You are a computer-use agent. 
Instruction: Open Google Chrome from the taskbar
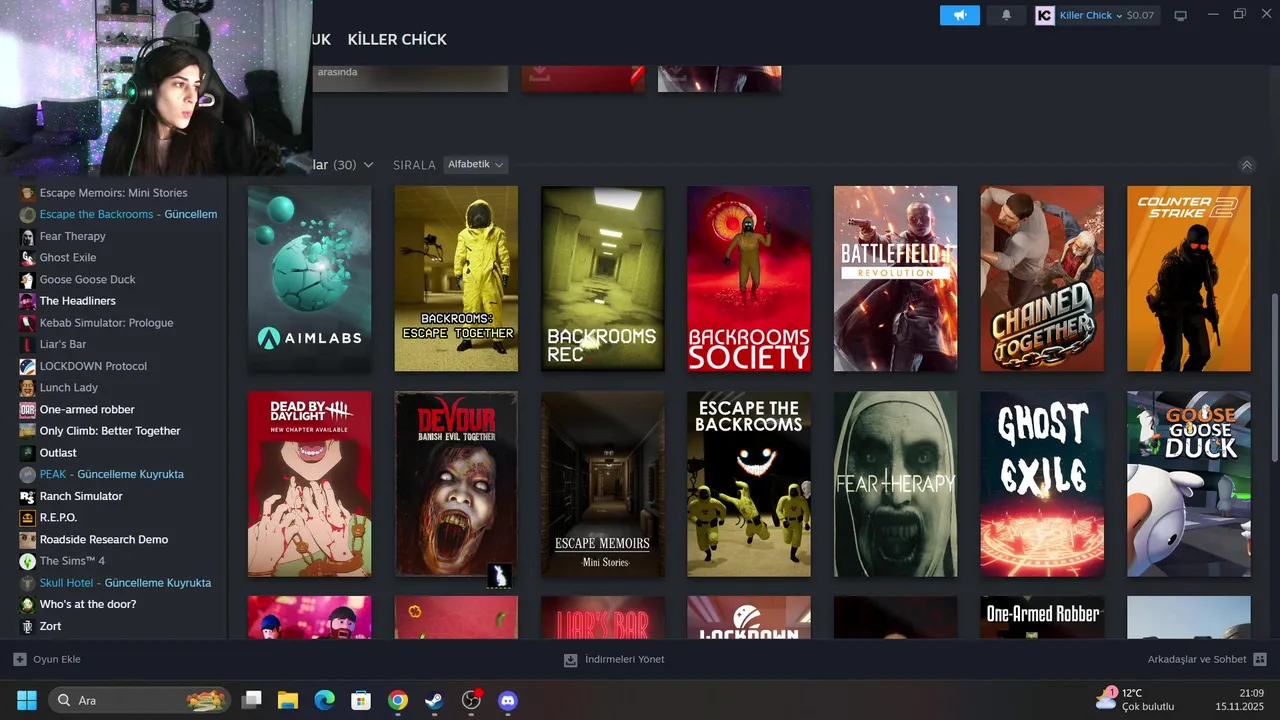tap(398, 700)
